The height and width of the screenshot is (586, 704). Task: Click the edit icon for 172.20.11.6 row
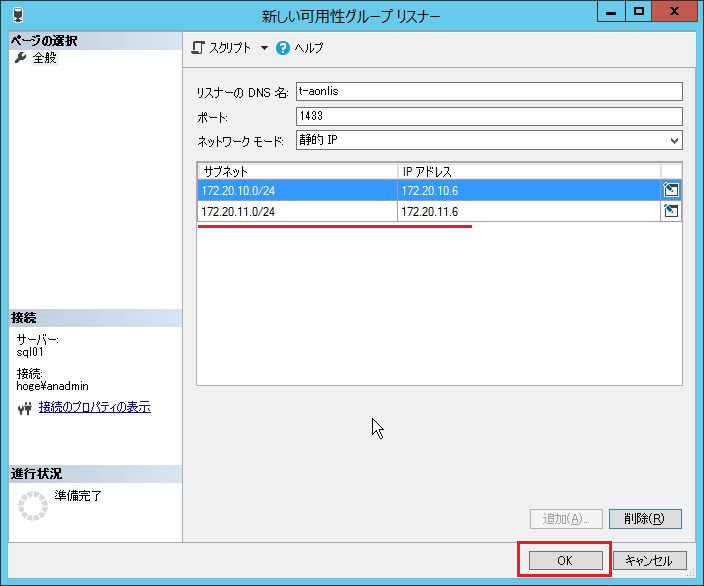(x=671, y=211)
